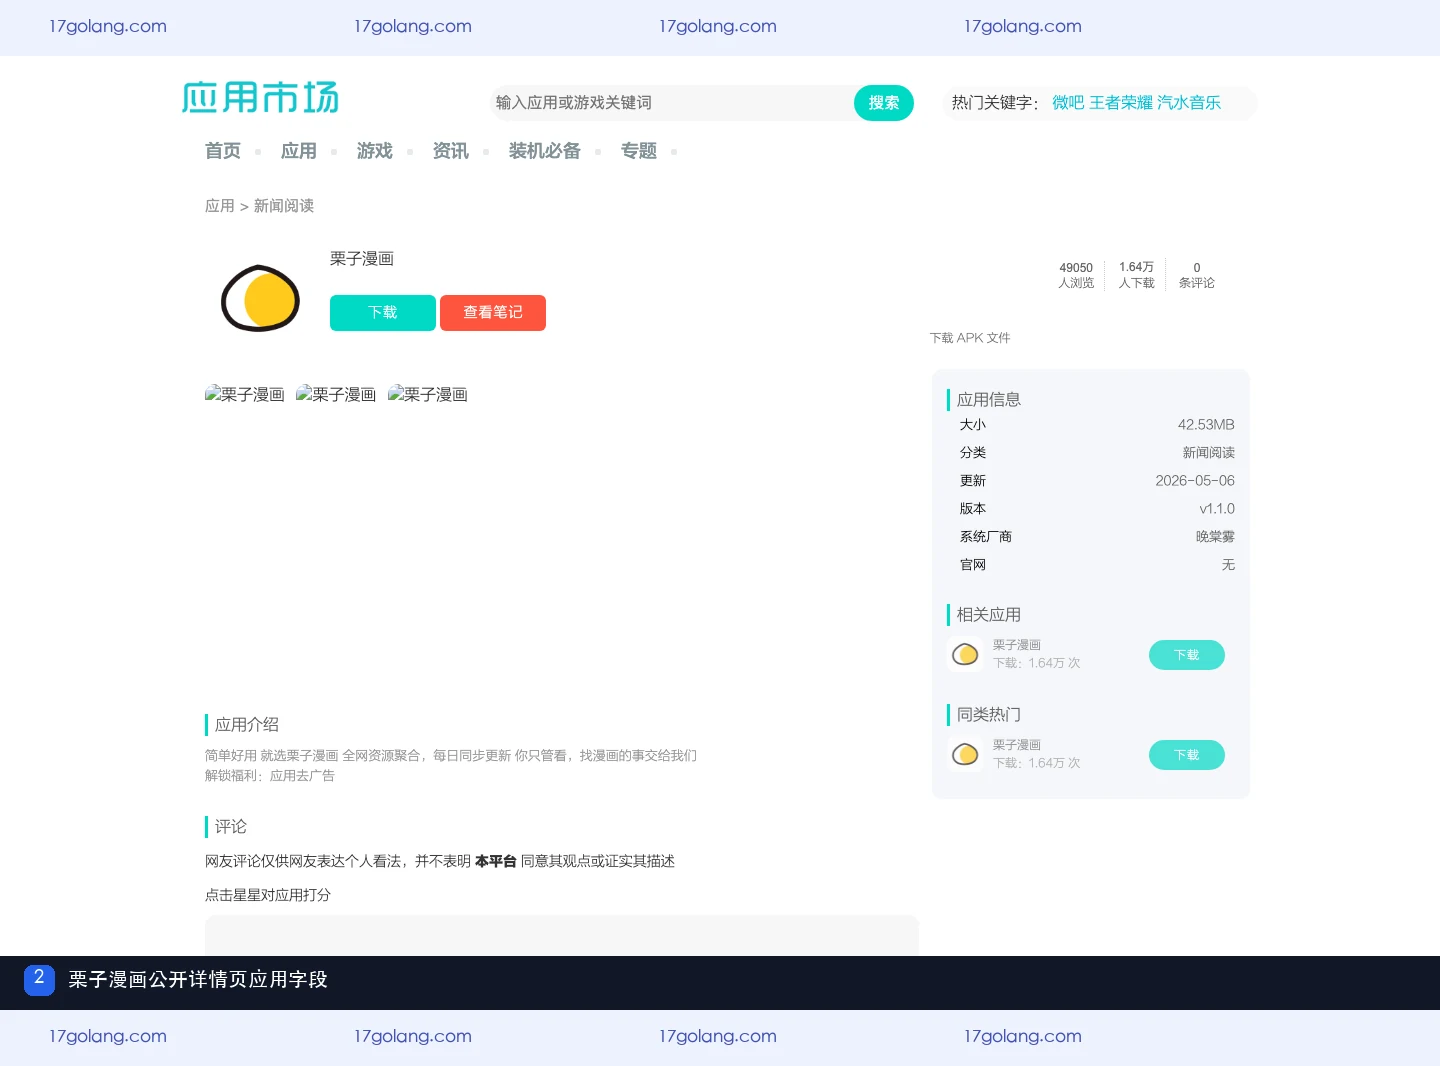
Task: Focus the app search input field
Action: click(672, 103)
